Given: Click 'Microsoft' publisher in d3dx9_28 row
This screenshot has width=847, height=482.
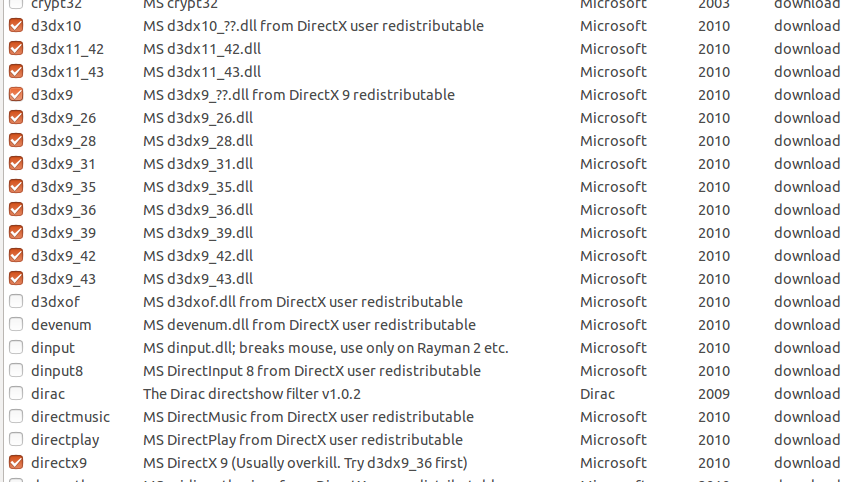Looking at the screenshot, I should pos(613,141).
